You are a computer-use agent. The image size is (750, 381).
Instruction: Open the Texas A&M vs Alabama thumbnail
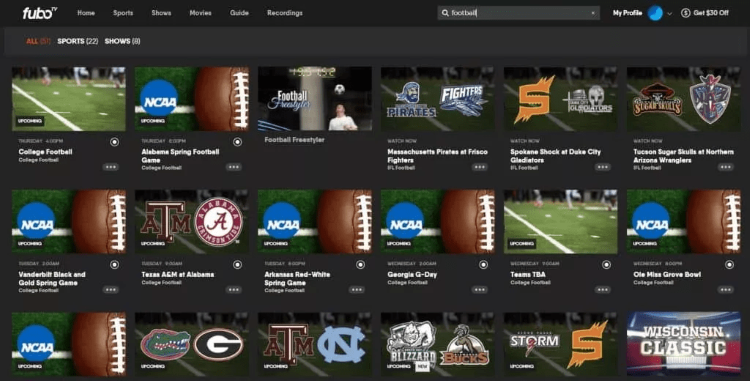point(192,221)
